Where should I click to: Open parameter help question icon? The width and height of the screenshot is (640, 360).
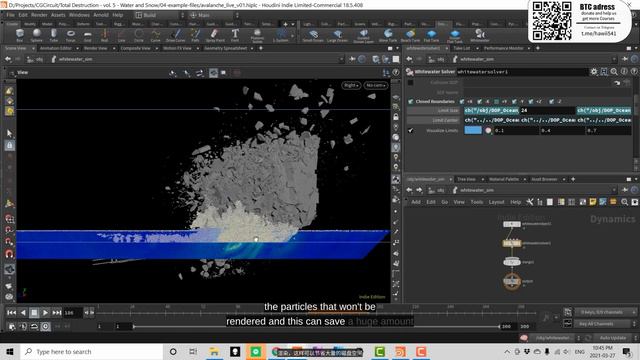tap(634, 71)
